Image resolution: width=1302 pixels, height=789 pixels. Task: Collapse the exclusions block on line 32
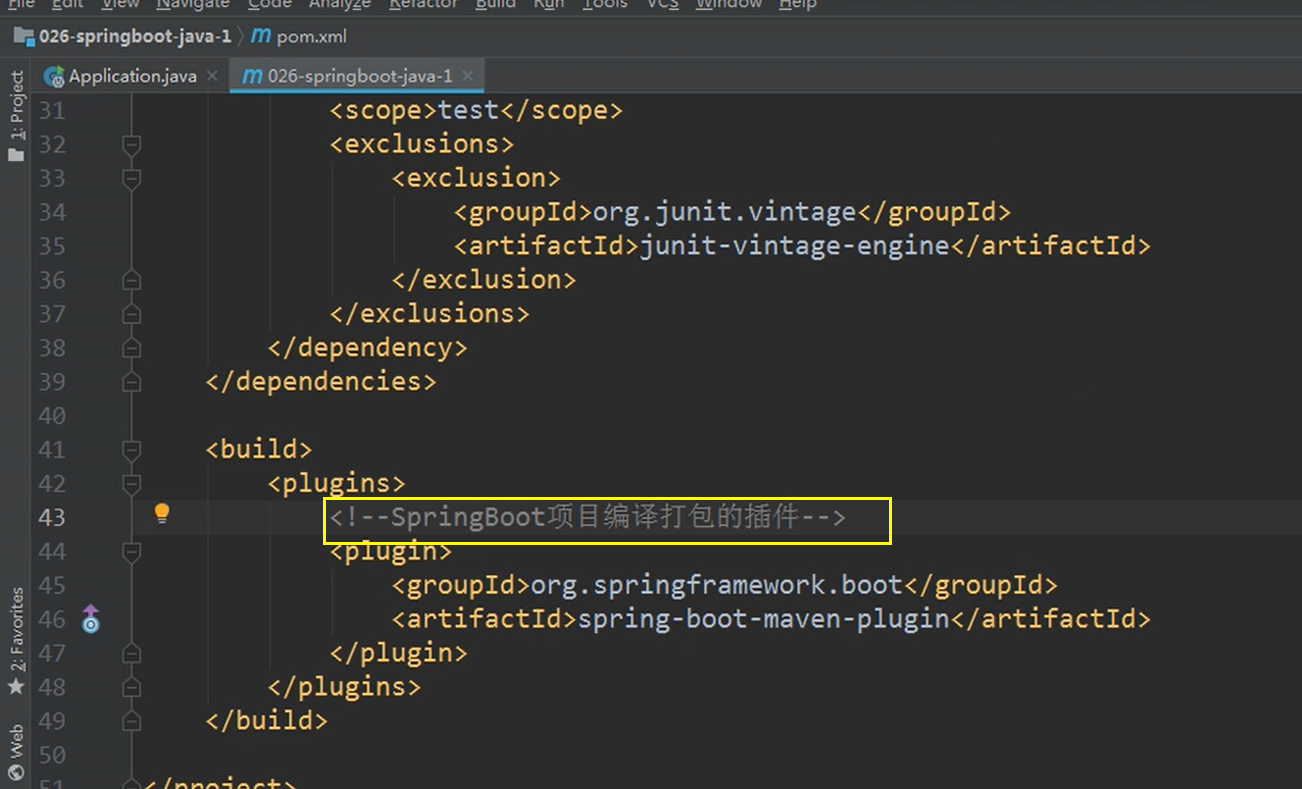131,145
